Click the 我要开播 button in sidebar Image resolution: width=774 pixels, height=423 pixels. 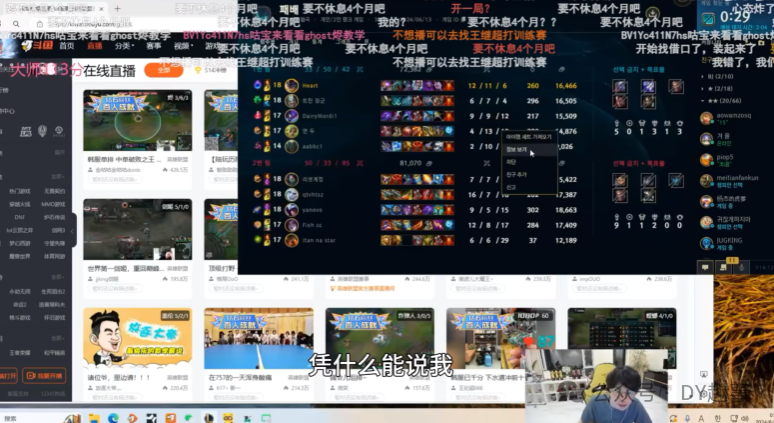(x=44, y=376)
